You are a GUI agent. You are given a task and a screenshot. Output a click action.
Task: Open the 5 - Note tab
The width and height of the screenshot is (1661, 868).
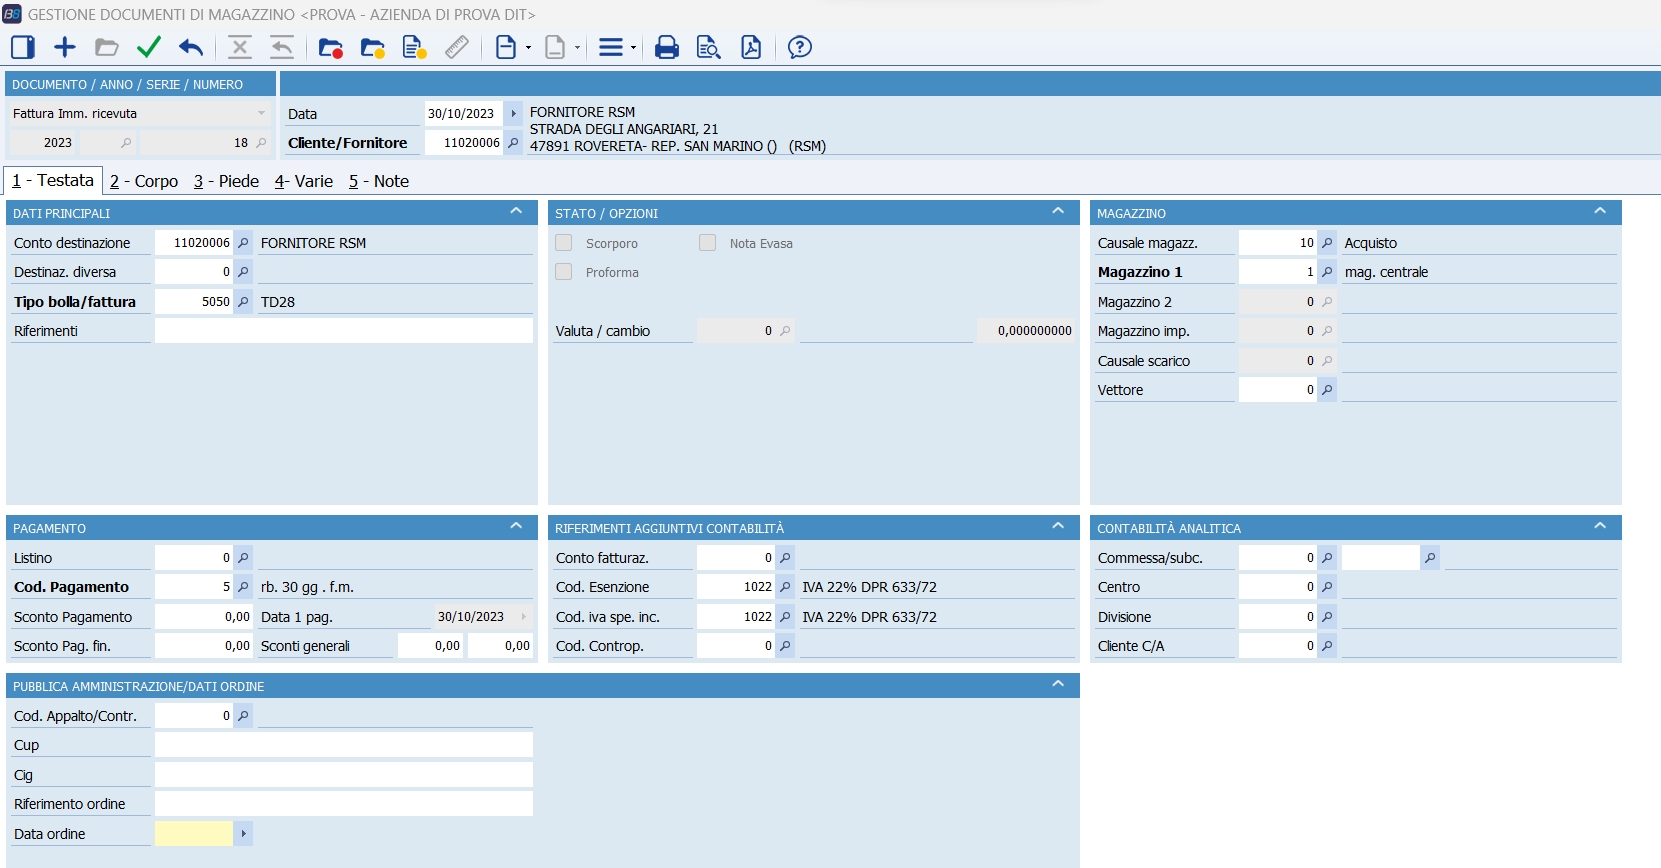pos(379,181)
